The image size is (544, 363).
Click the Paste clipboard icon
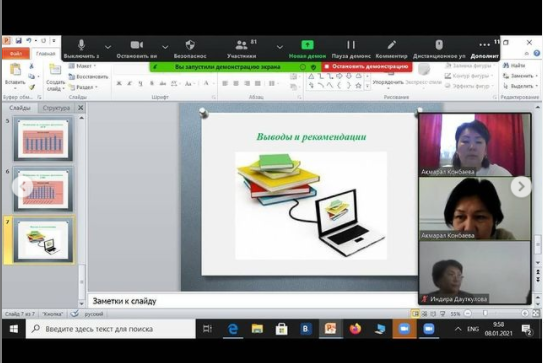(15, 70)
